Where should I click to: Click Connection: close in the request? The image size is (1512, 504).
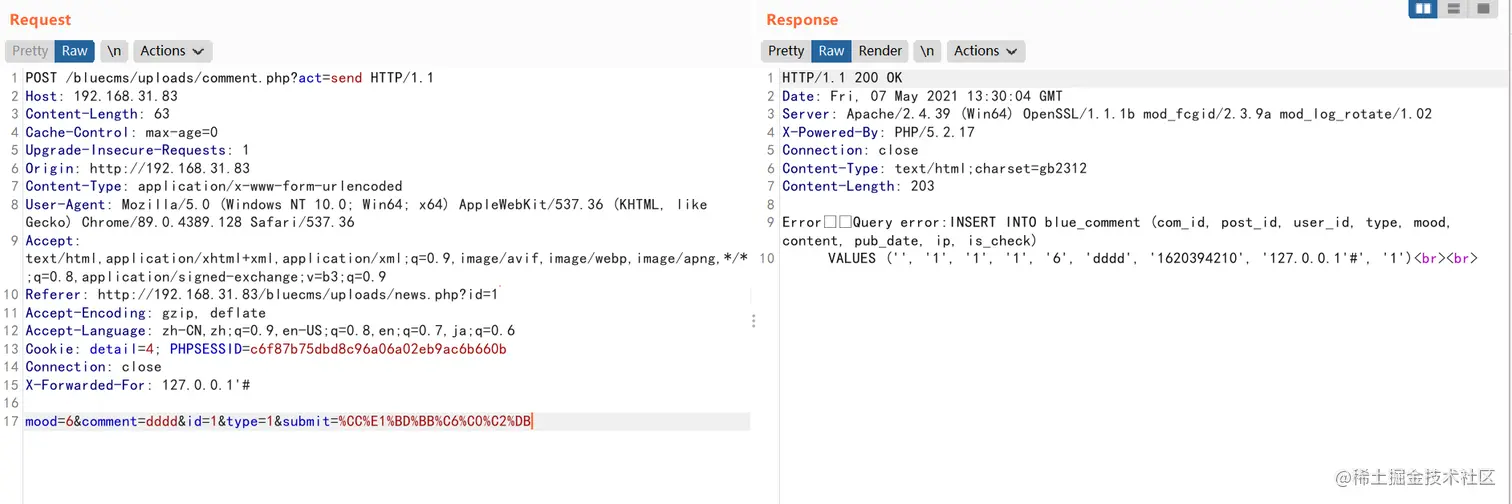(x=93, y=367)
